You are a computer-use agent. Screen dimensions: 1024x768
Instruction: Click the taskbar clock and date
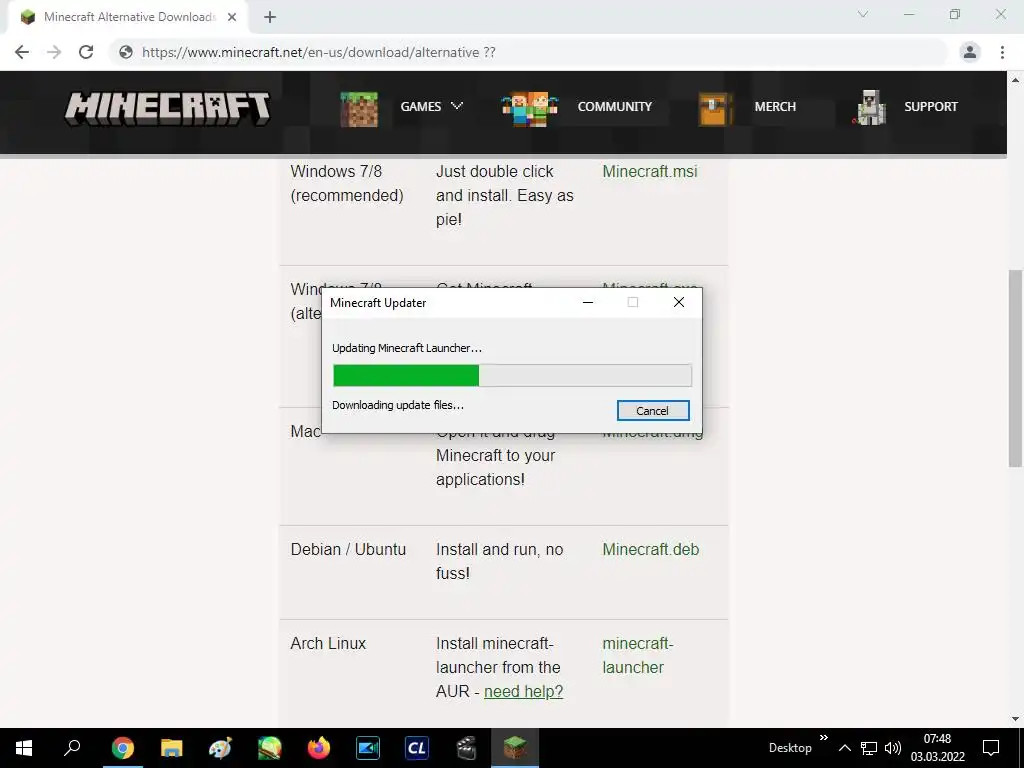coord(938,748)
